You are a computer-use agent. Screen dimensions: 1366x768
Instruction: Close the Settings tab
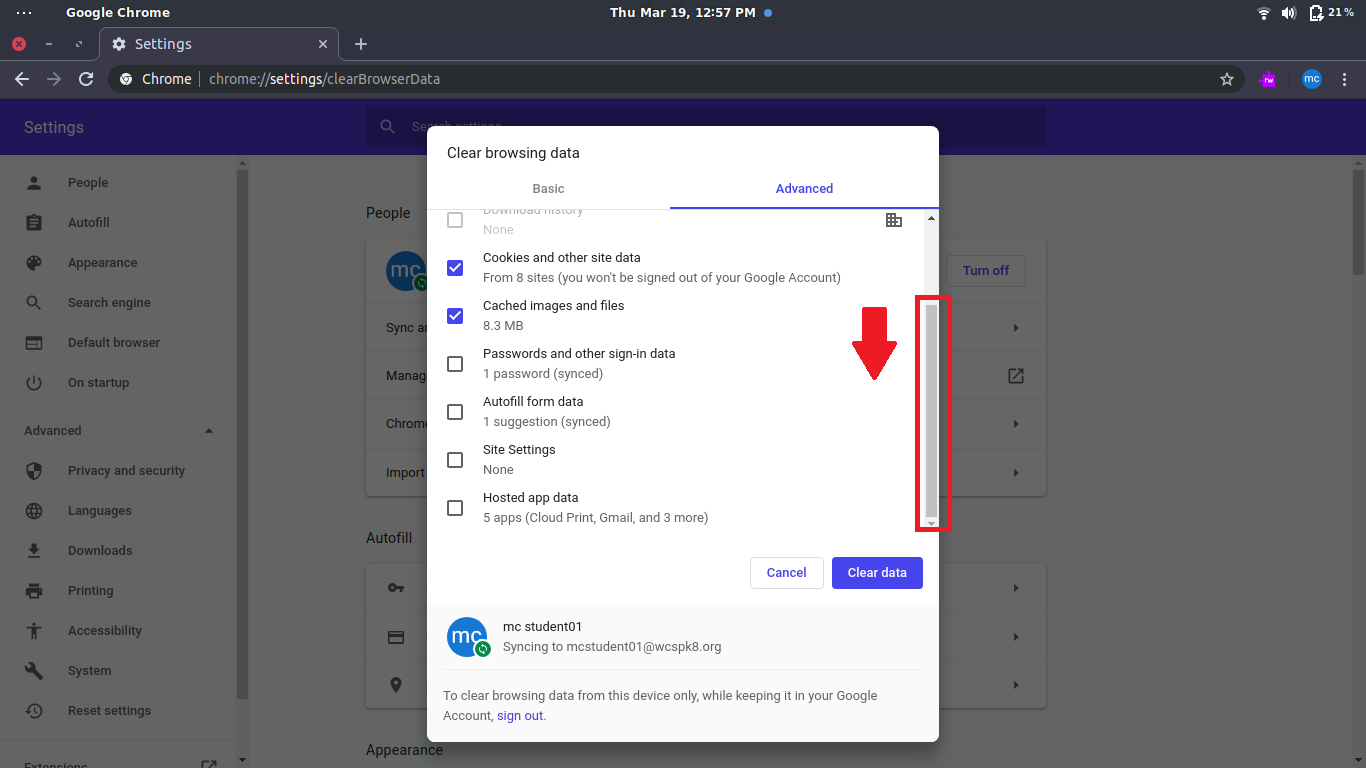[323, 44]
